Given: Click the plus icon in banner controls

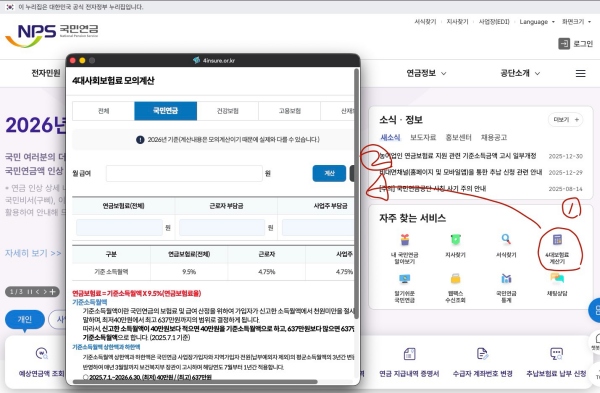Looking at the screenshot, I should pos(52,292).
